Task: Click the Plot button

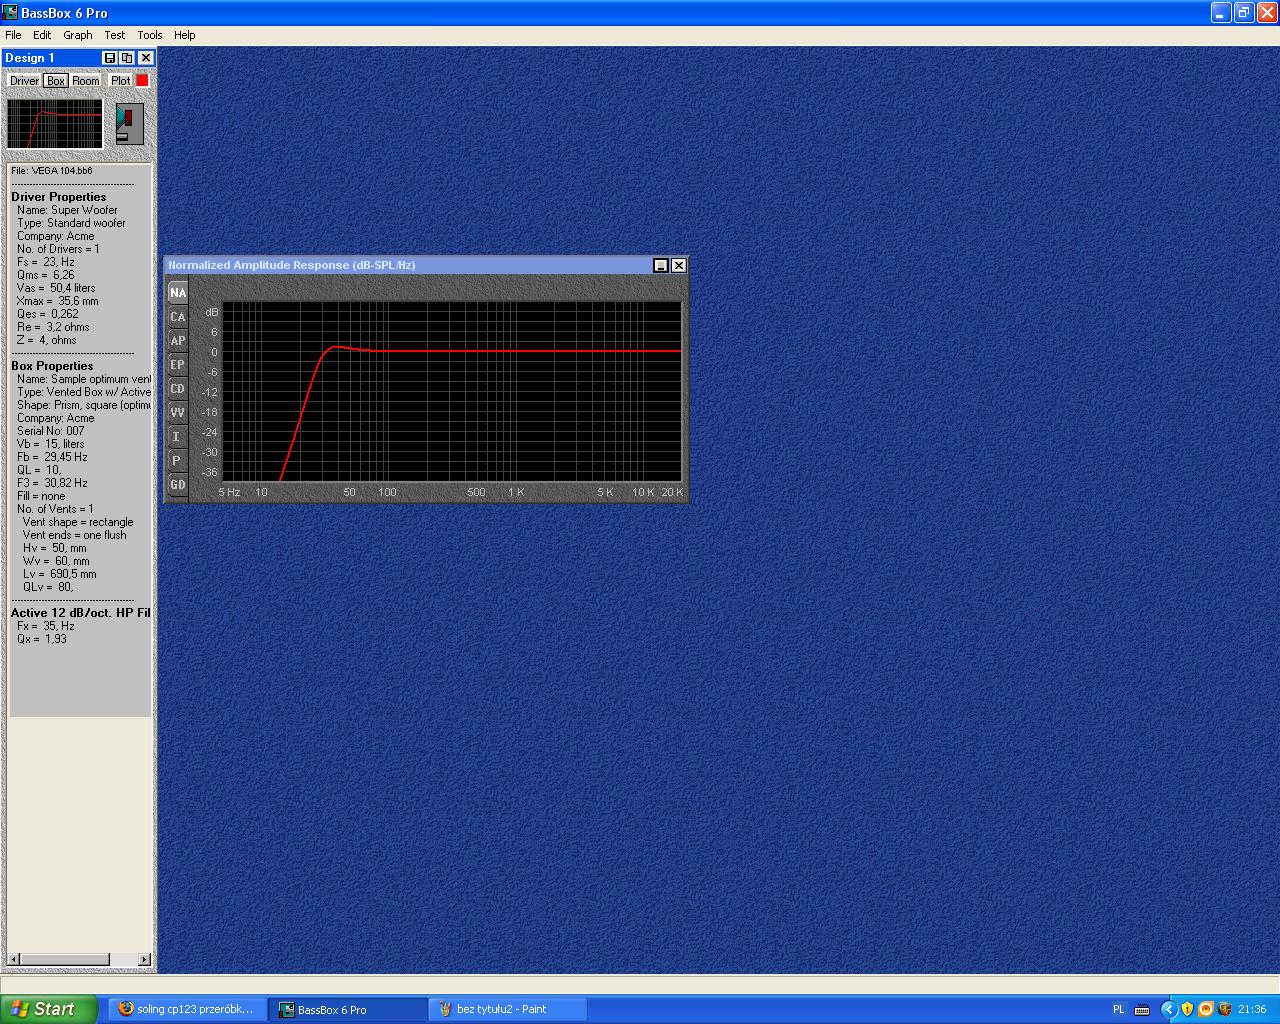Action: 120,81
